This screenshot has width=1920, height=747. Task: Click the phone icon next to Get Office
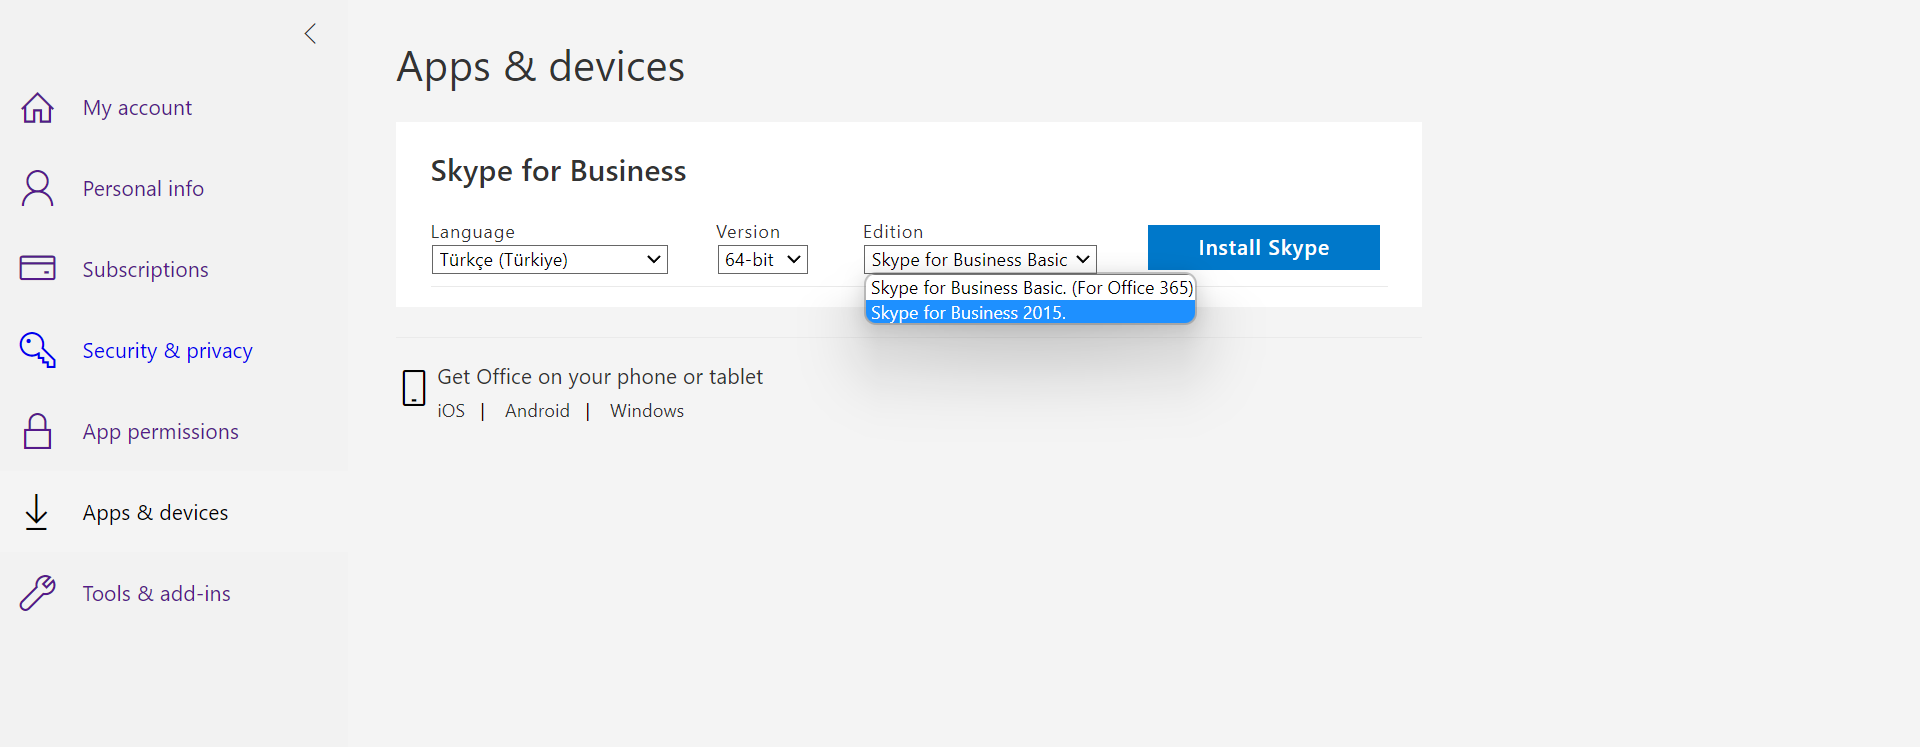(414, 388)
